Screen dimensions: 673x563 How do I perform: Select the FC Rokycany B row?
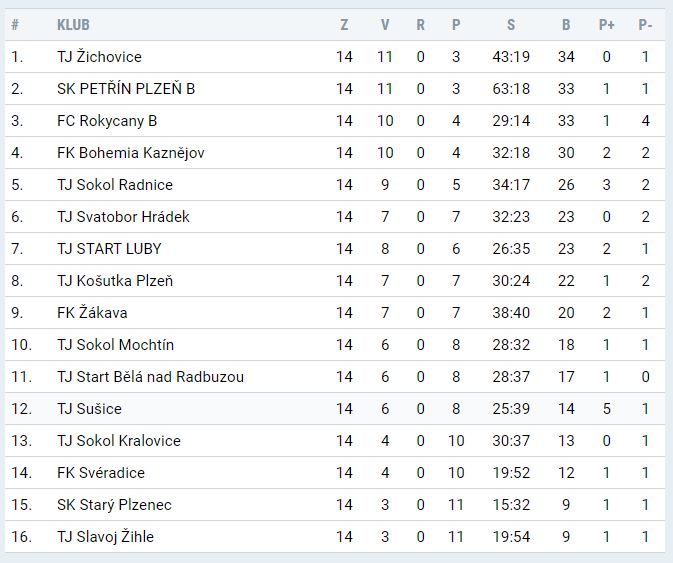107,121
